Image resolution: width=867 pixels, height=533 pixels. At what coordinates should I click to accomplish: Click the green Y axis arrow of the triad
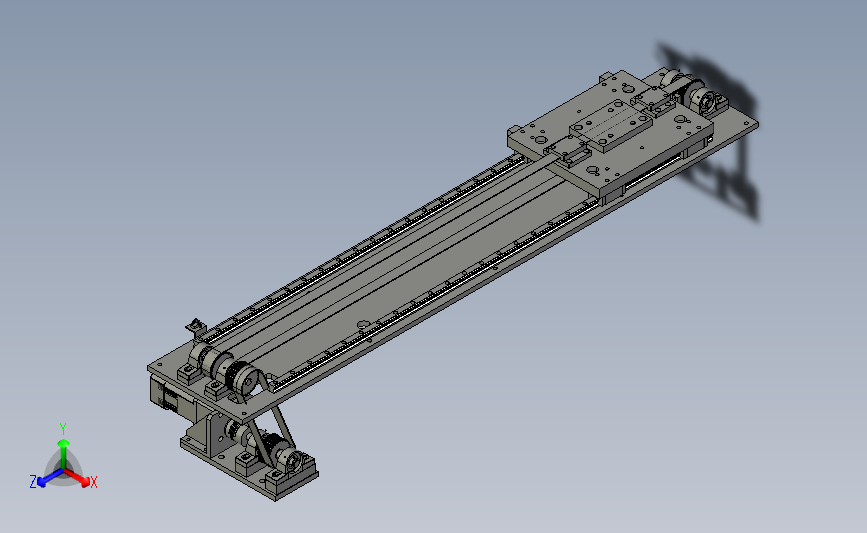click(x=63, y=453)
